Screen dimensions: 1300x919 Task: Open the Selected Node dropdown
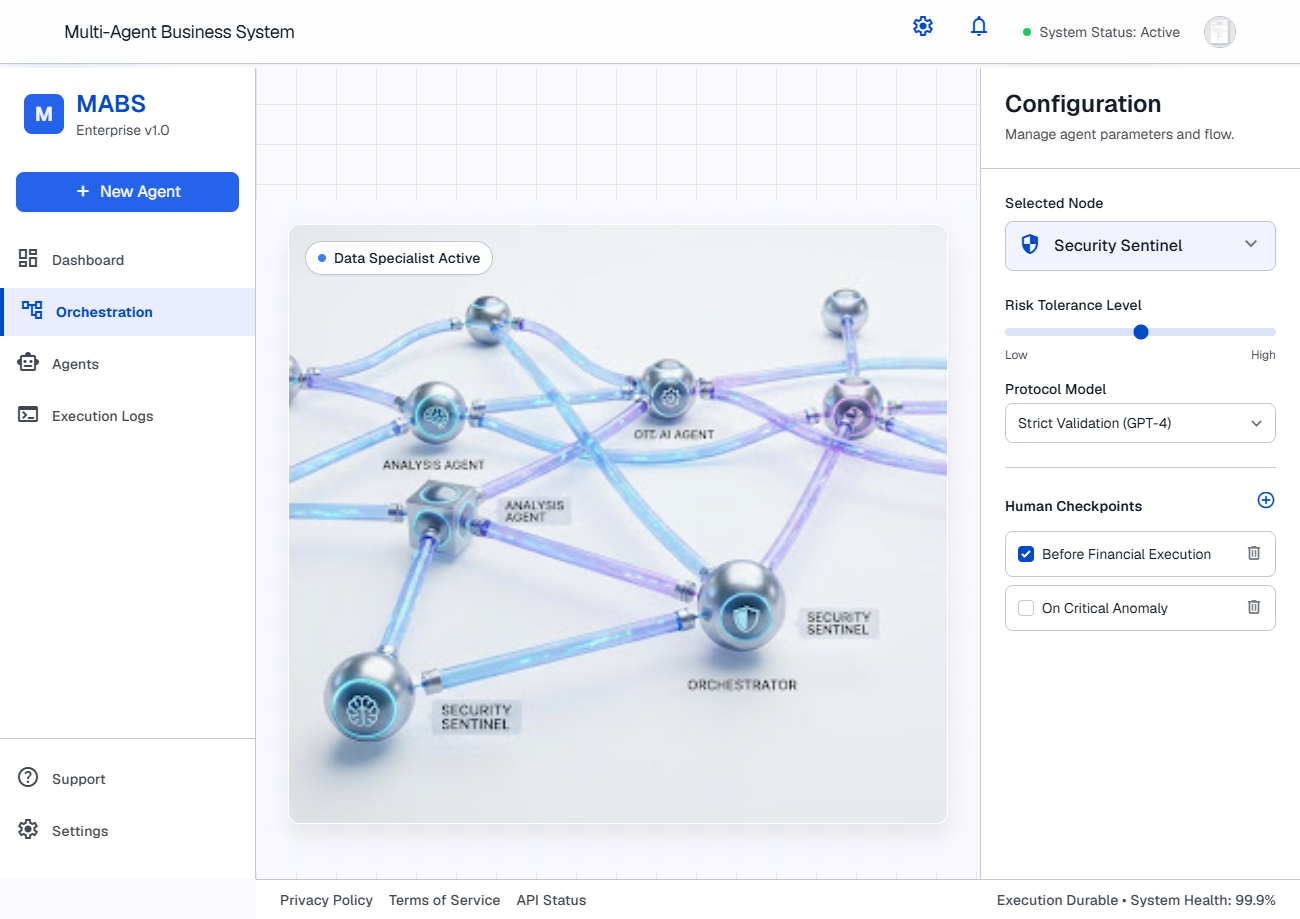click(x=1140, y=246)
